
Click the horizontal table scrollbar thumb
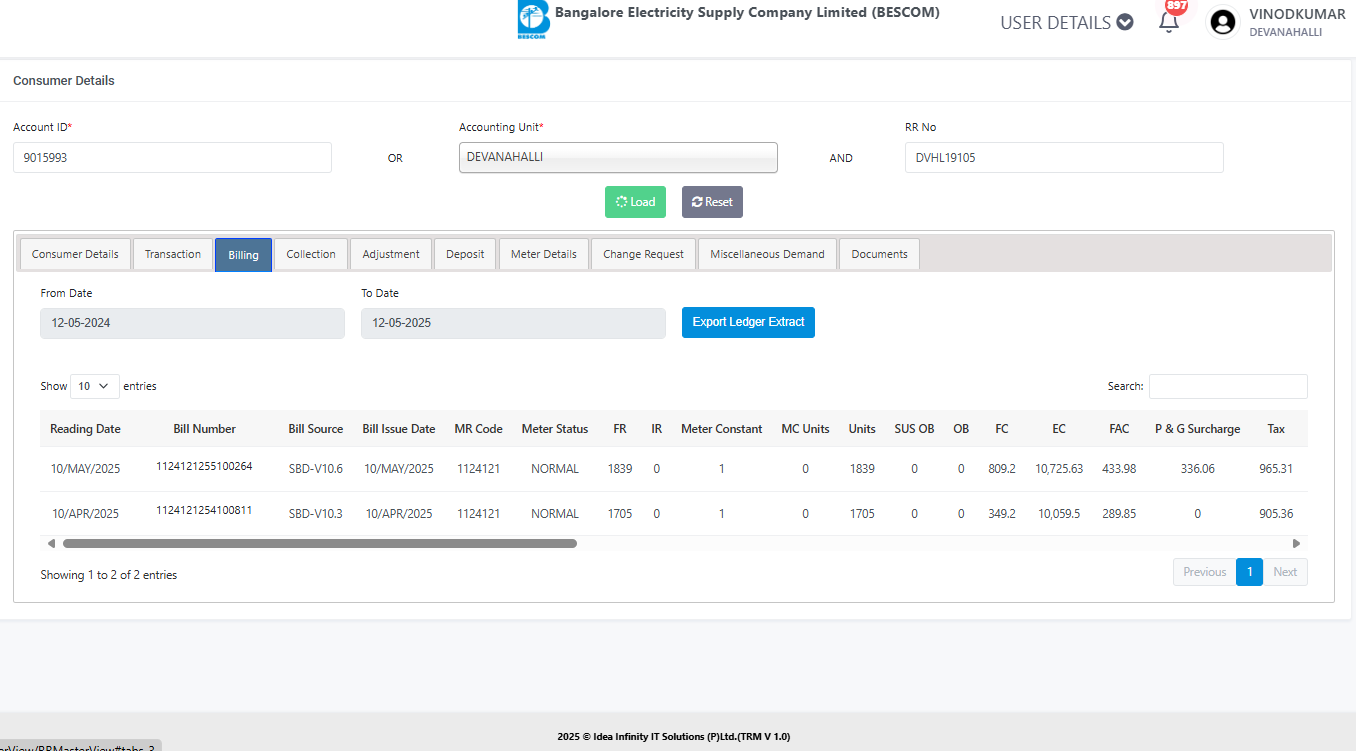320,544
